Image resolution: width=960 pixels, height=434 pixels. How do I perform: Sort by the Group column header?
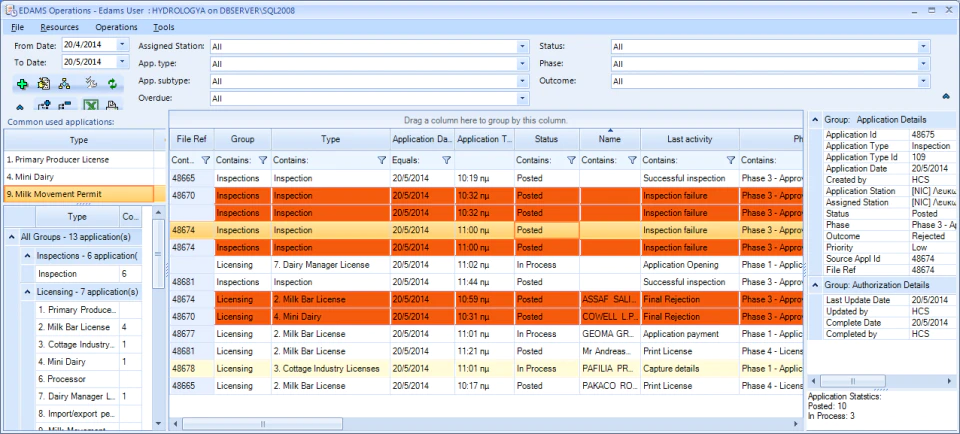242,139
